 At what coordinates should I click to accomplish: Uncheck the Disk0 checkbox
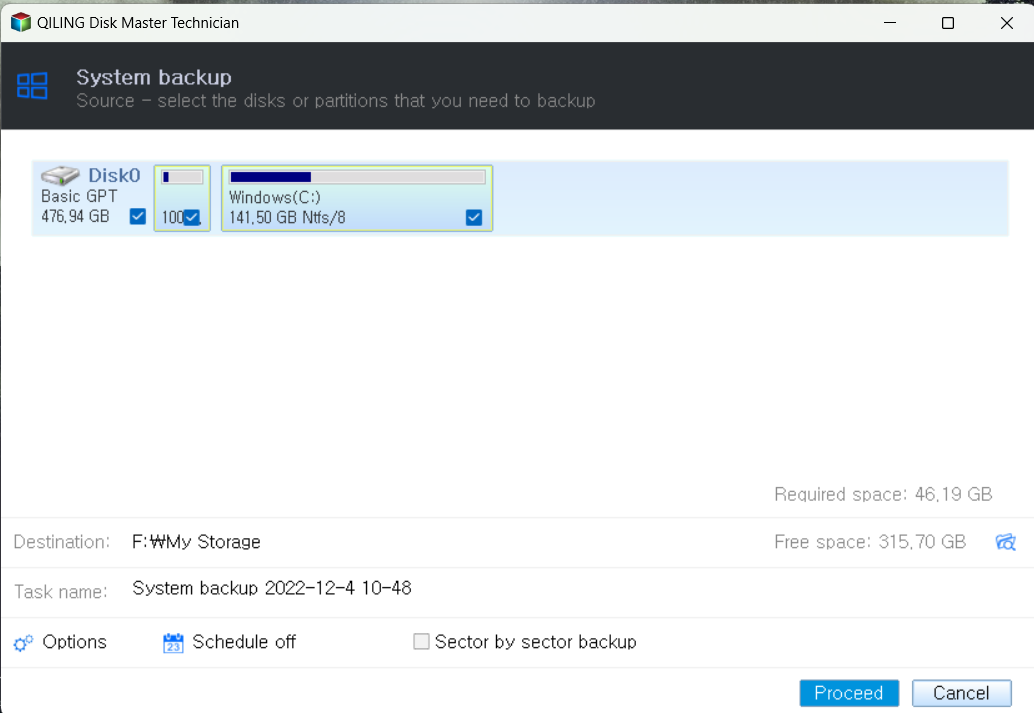138,216
